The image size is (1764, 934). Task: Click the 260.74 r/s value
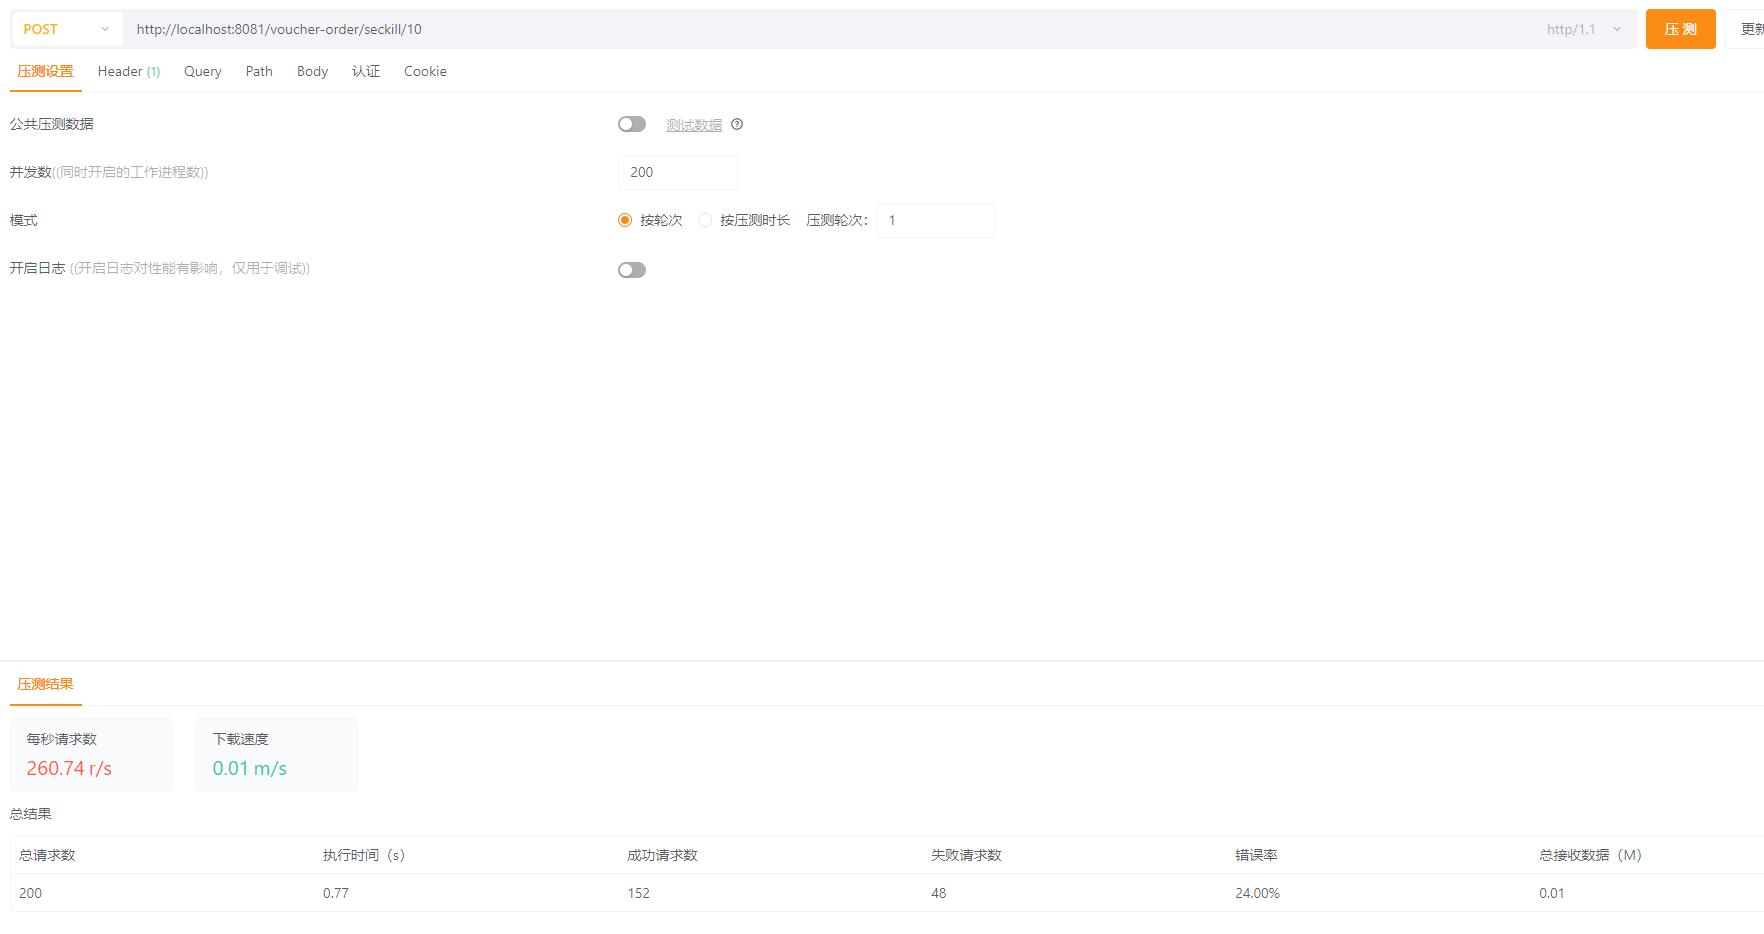point(69,768)
